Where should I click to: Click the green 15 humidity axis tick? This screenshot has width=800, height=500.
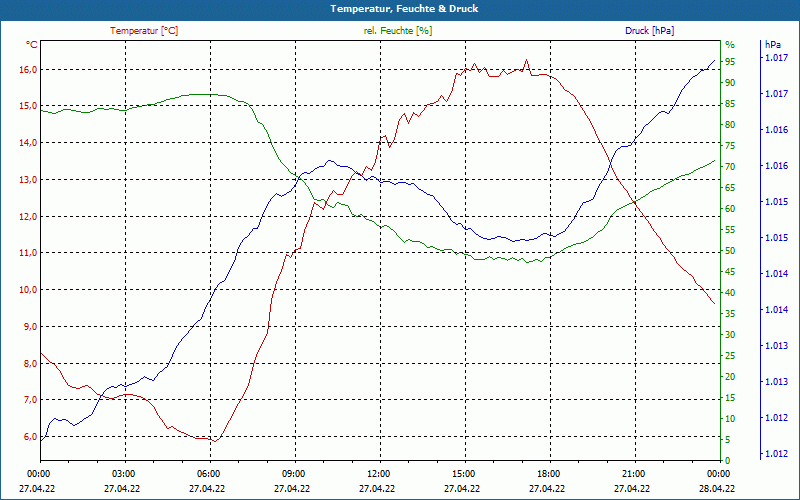pos(730,397)
